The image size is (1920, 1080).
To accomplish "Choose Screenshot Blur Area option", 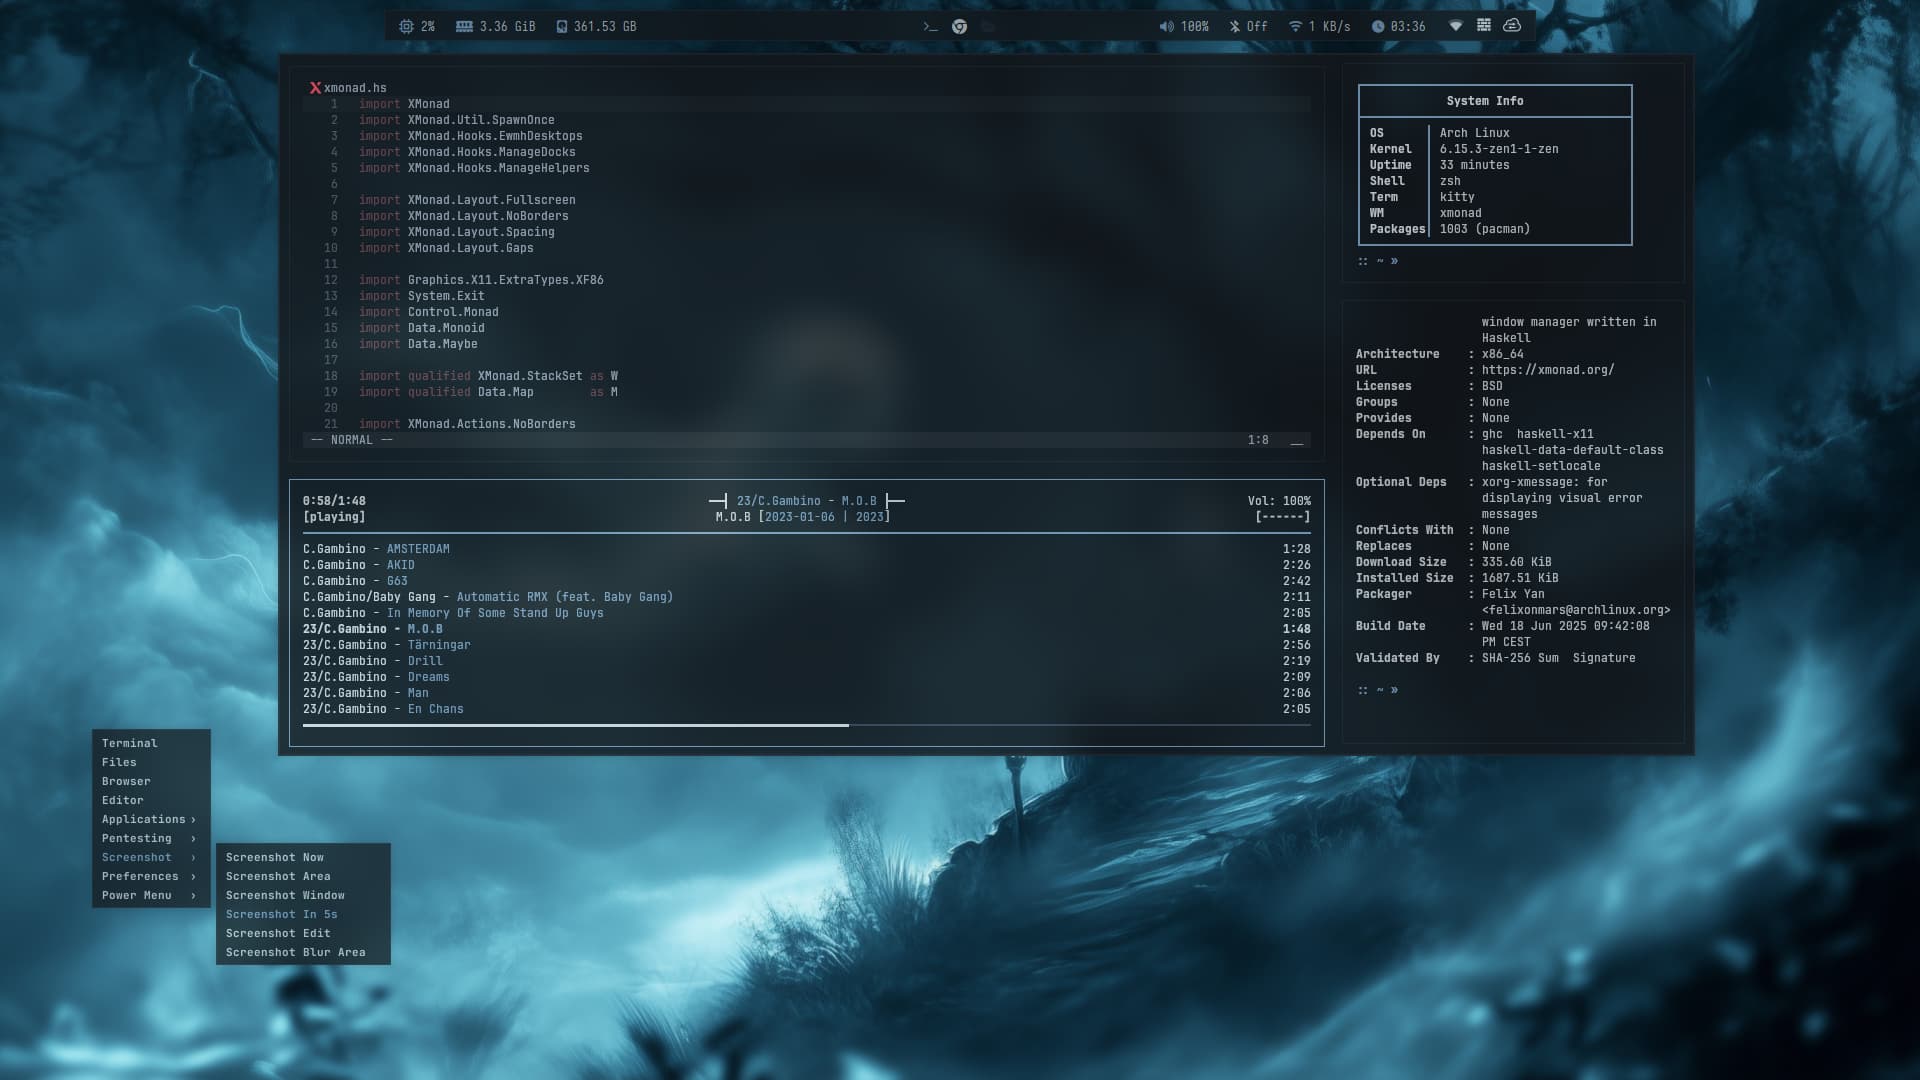I will (x=295, y=952).
